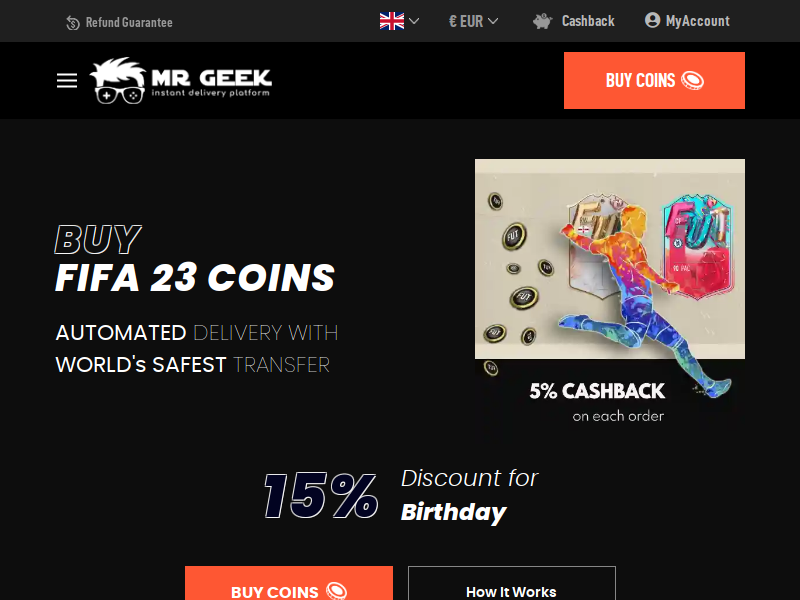Click the 15% Birthday discount banner
The image size is (800, 600).
click(x=401, y=496)
